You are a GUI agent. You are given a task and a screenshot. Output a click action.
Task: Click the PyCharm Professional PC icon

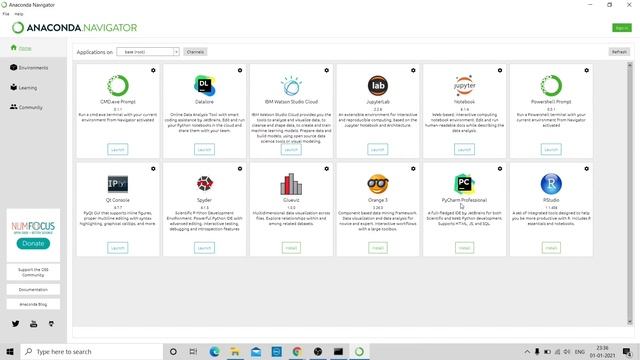(464, 184)
